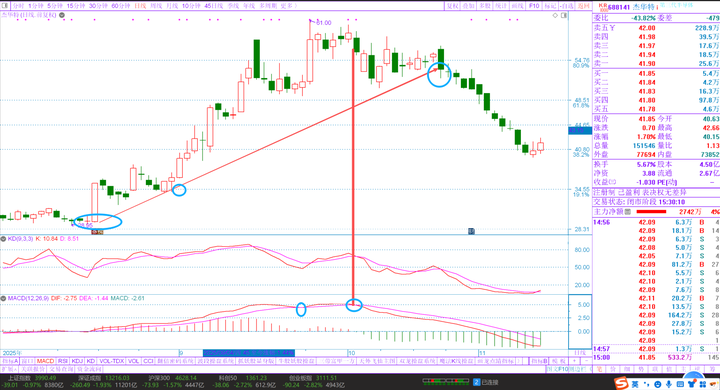Toggle the side panel icon beside the diamond

564,15
